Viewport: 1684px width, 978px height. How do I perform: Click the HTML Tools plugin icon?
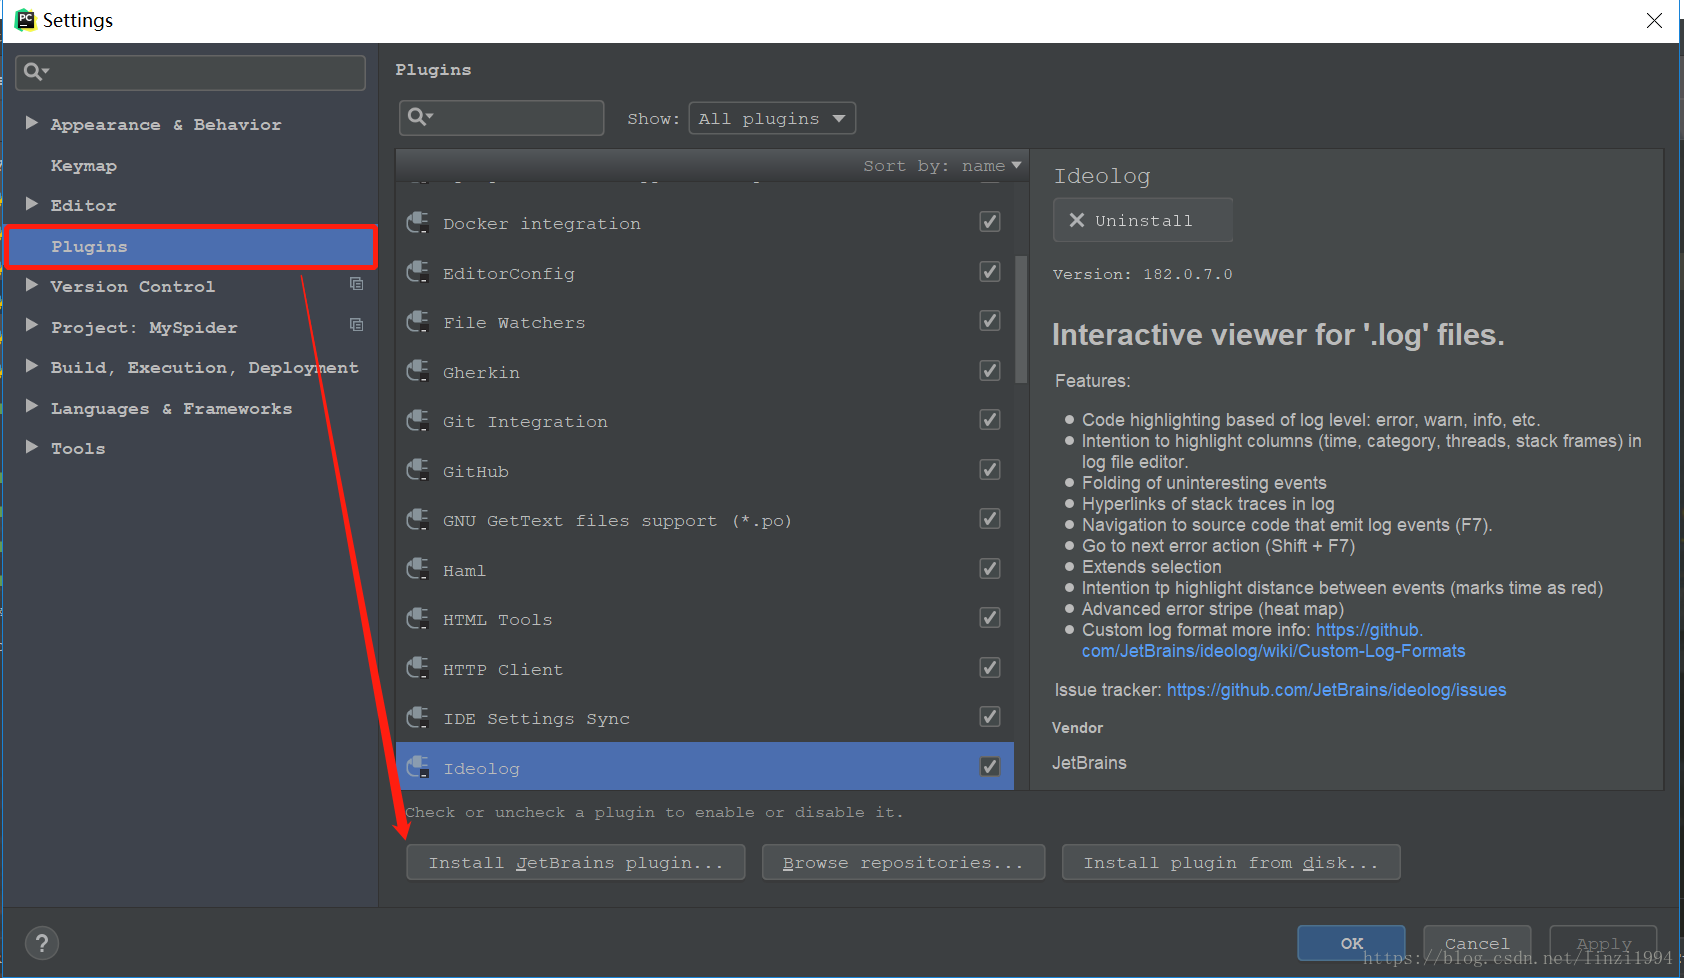418,619
